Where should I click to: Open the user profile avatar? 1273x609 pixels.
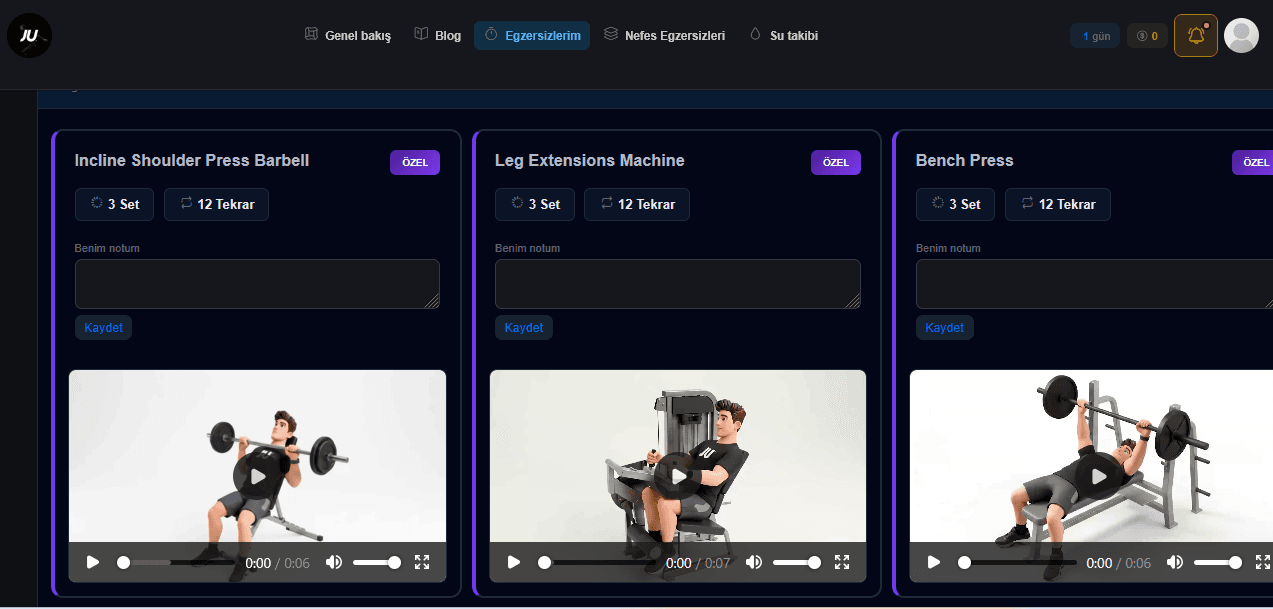1241,36
